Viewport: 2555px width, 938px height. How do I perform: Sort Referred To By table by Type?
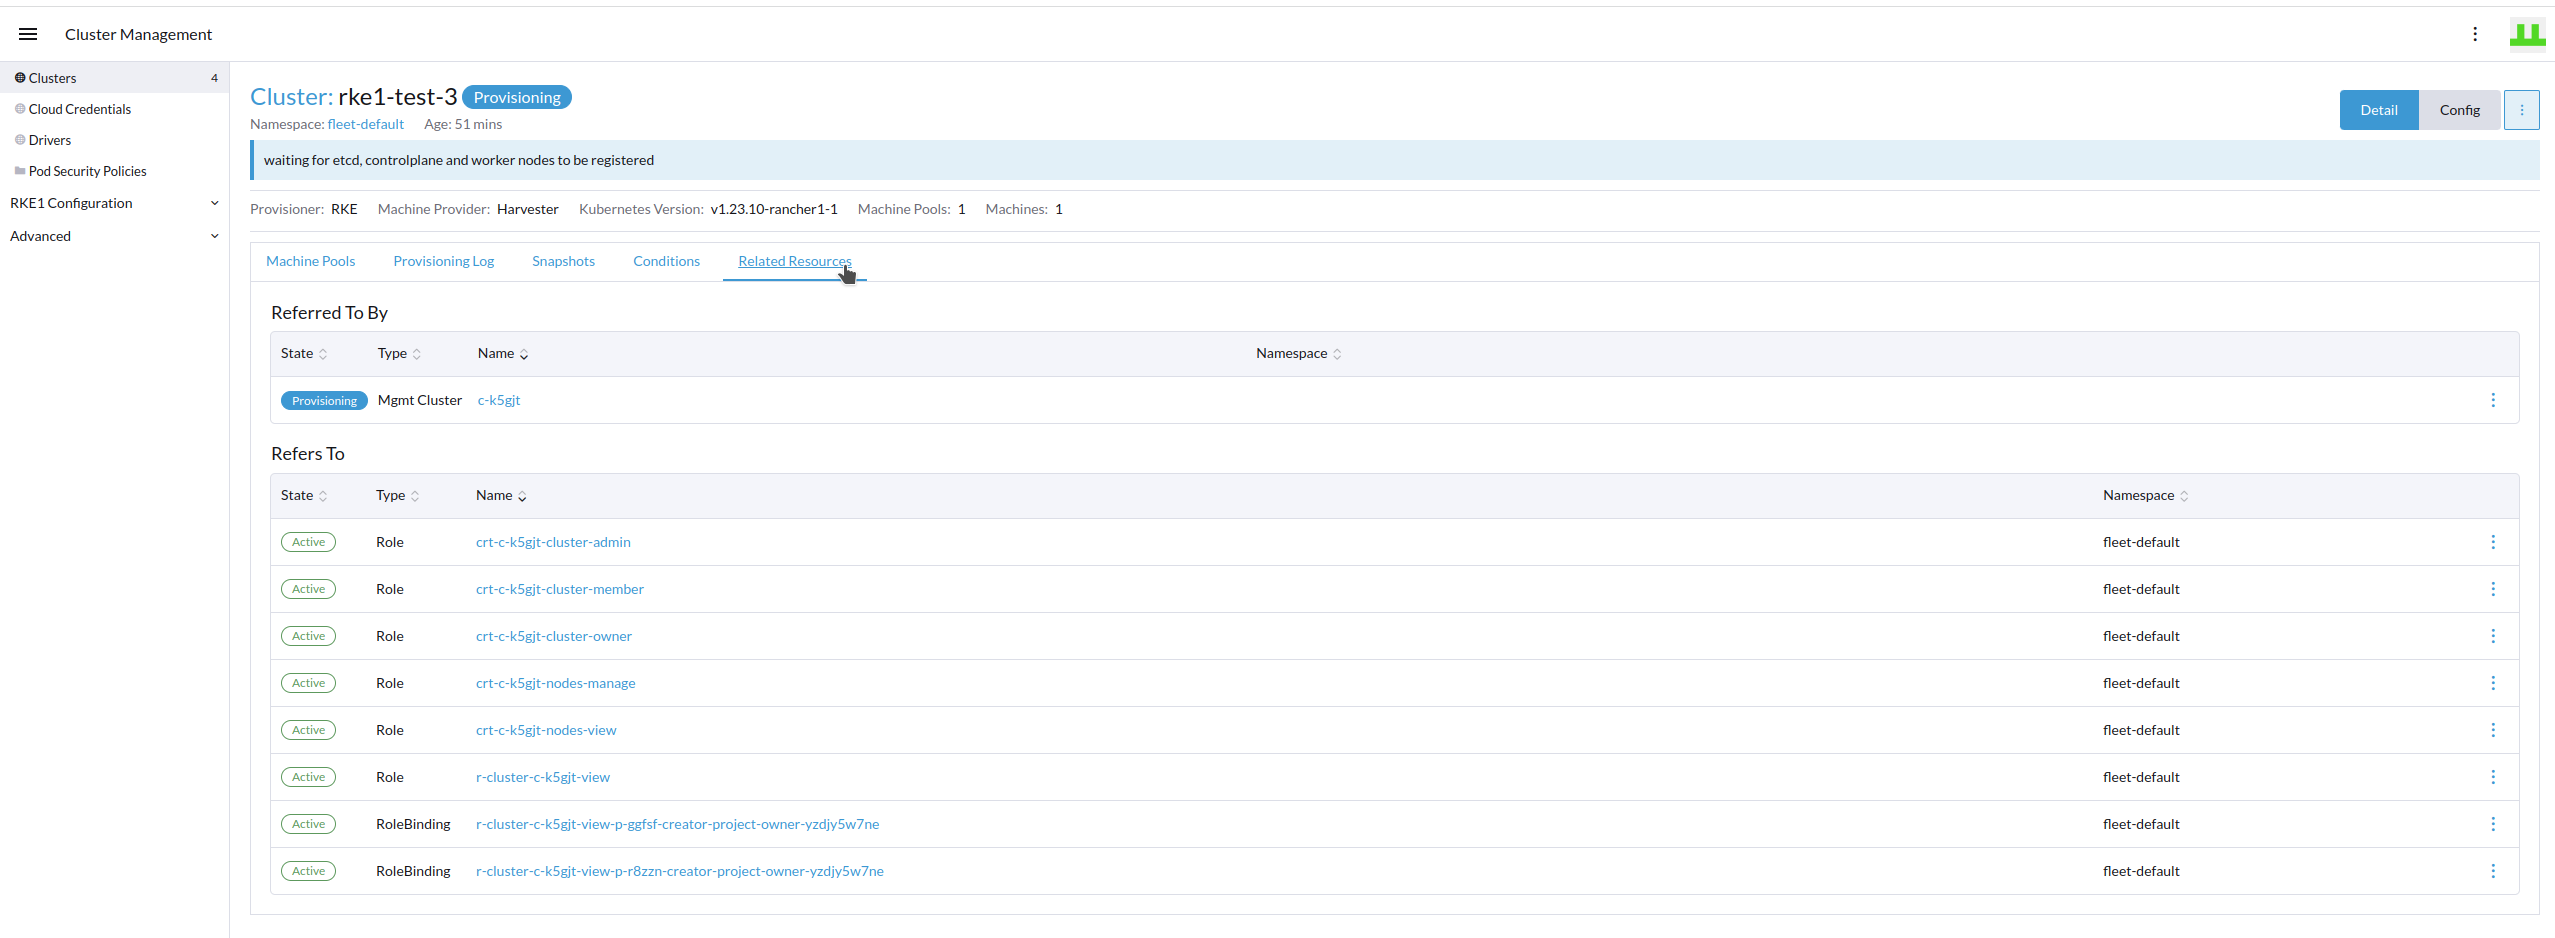tap(399, 354)
